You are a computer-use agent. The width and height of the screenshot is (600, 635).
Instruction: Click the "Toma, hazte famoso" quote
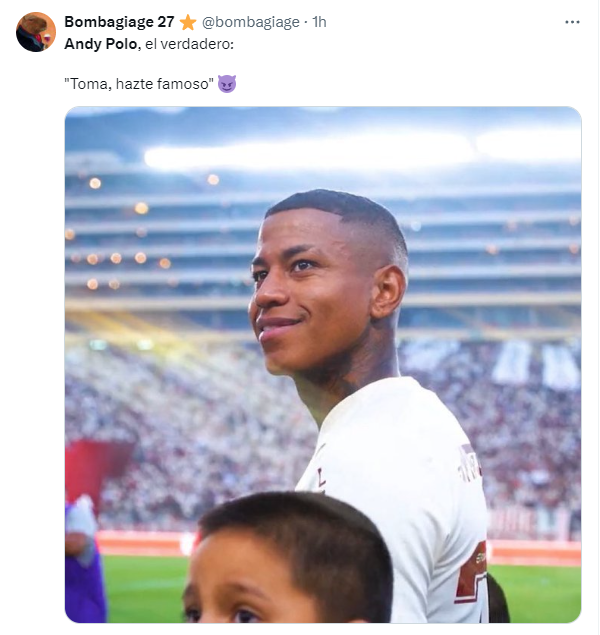pos(139,84)
